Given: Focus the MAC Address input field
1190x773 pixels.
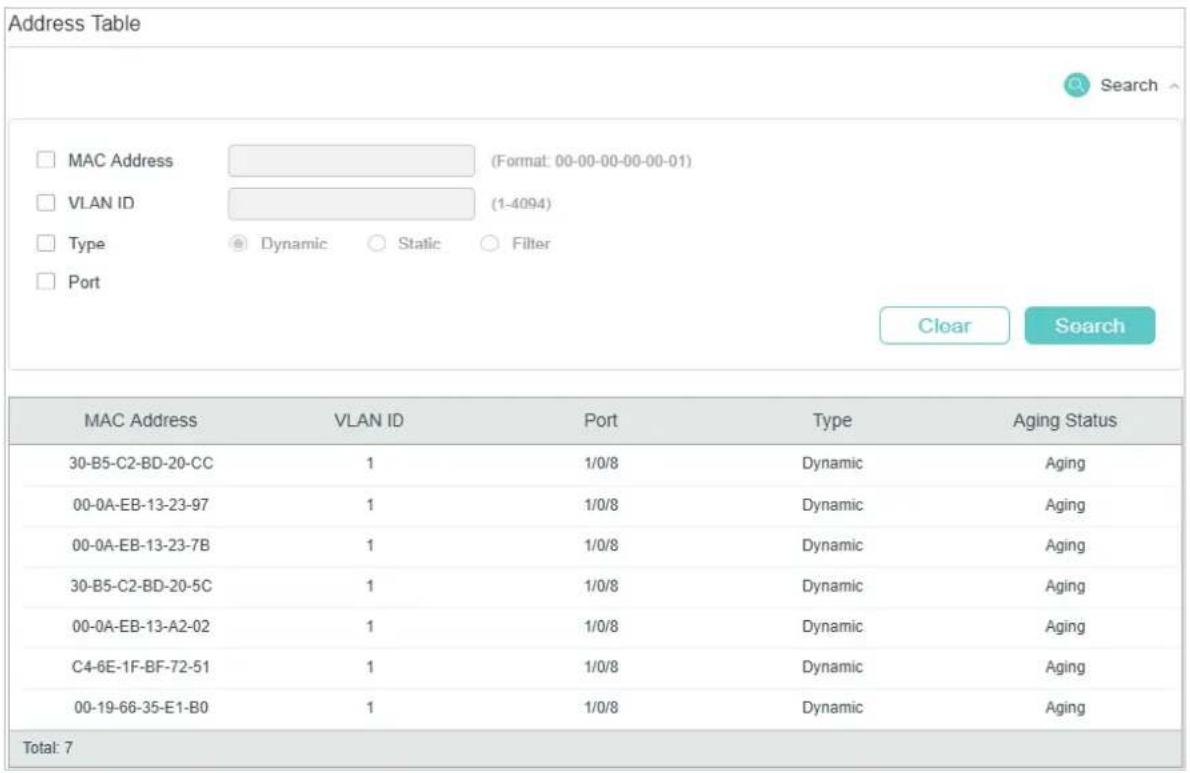Looking at the screenshot, I should point(351,161).
